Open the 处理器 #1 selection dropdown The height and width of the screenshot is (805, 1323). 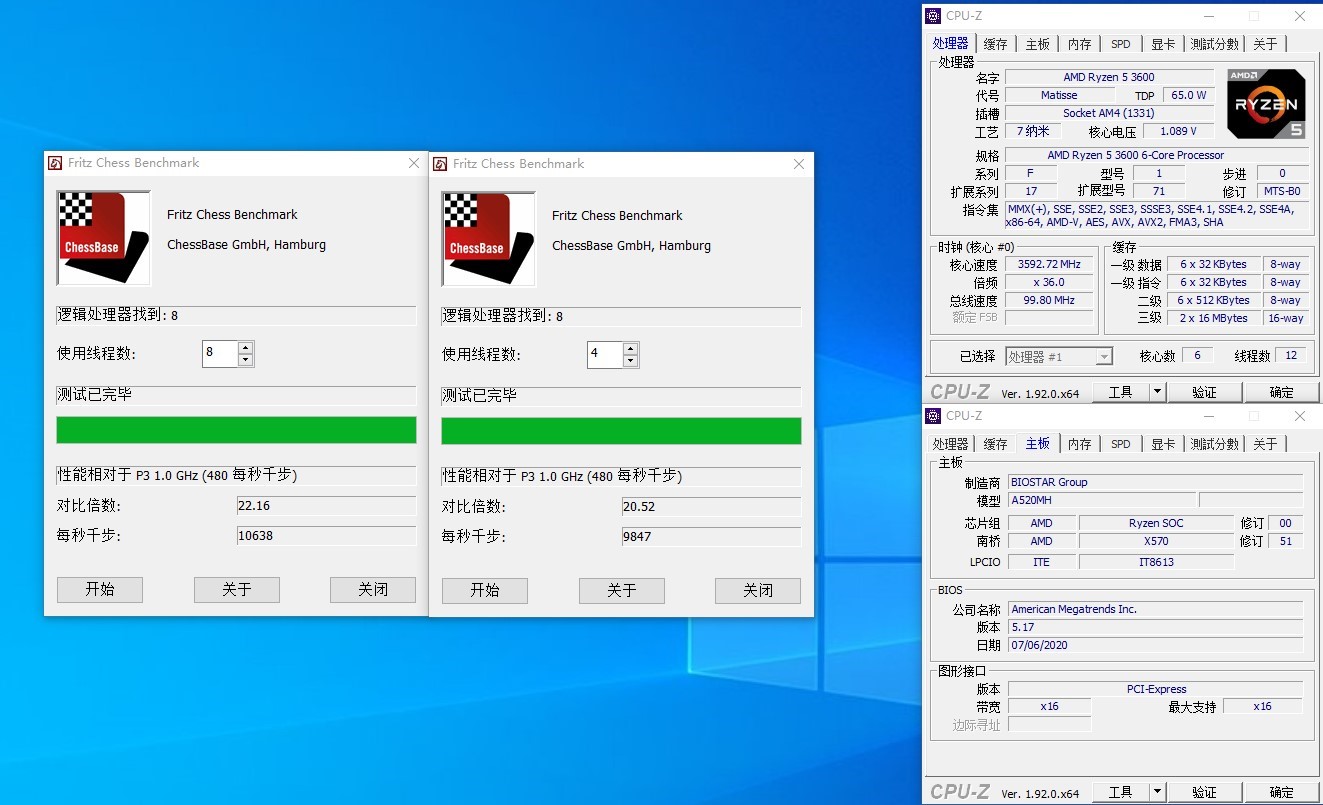tap(1104, 356)
